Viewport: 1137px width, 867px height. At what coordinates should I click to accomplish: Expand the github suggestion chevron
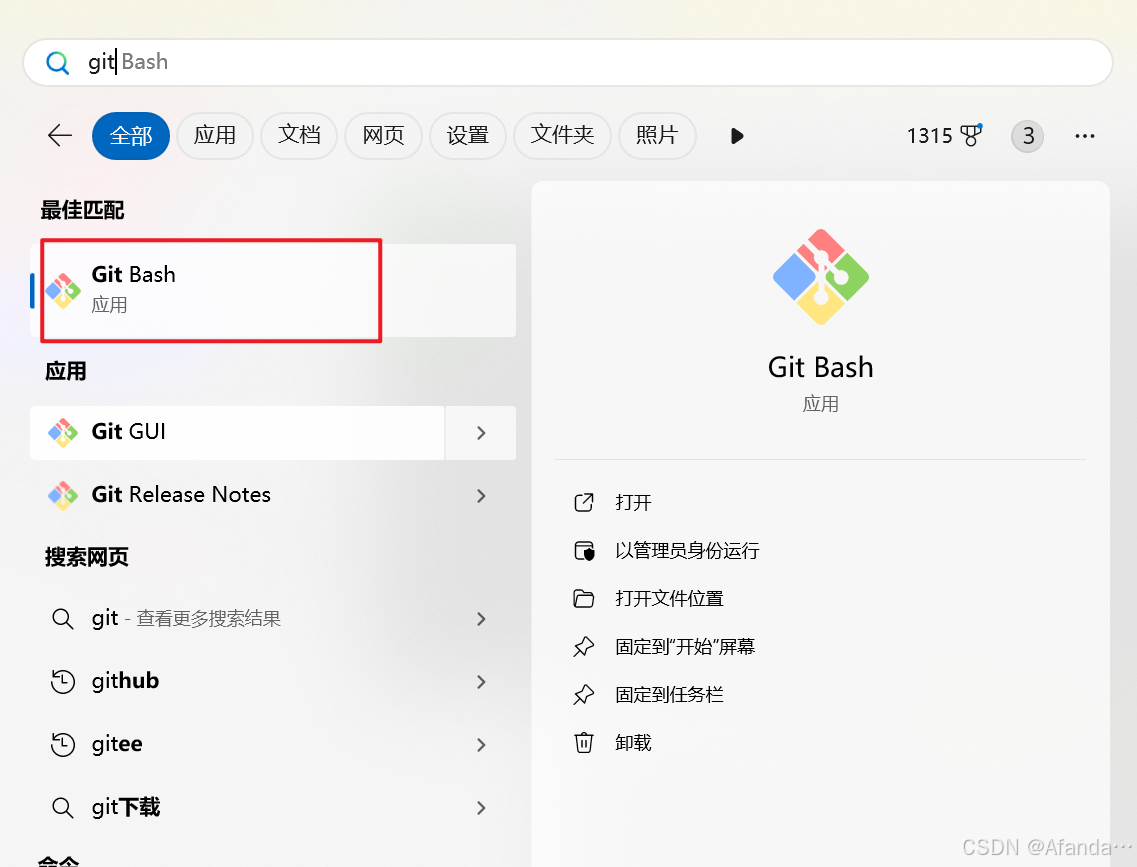click(x=481, y=682)
